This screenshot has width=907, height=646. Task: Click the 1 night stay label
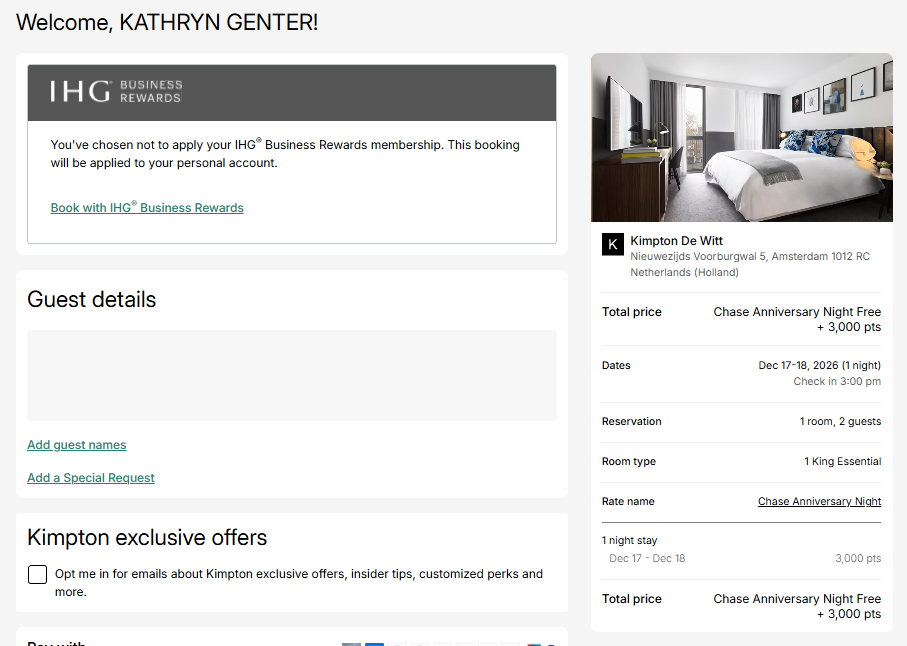click(x=629, y=540)
